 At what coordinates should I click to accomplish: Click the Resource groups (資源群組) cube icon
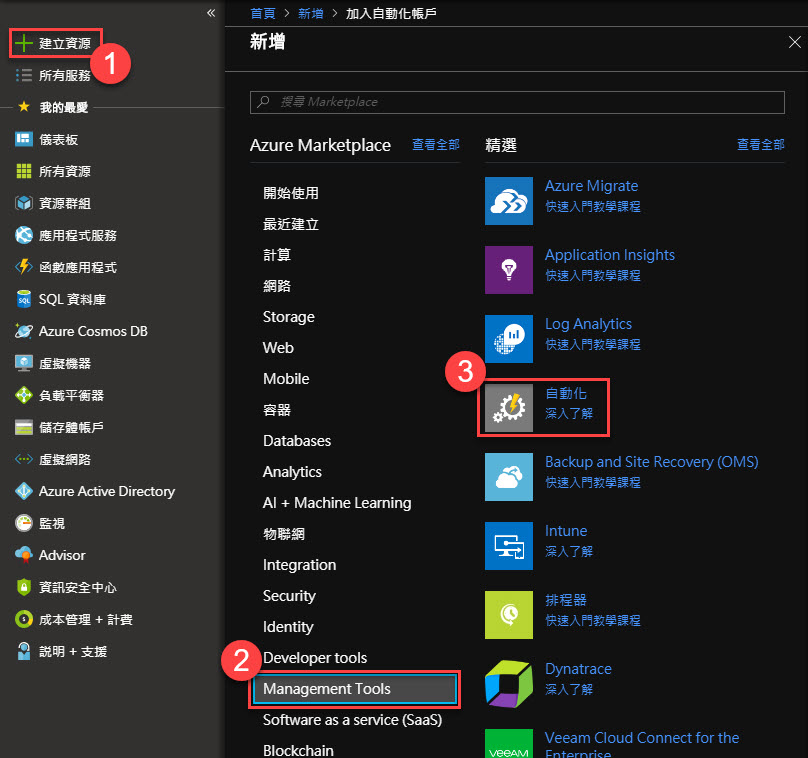point(24,203)
